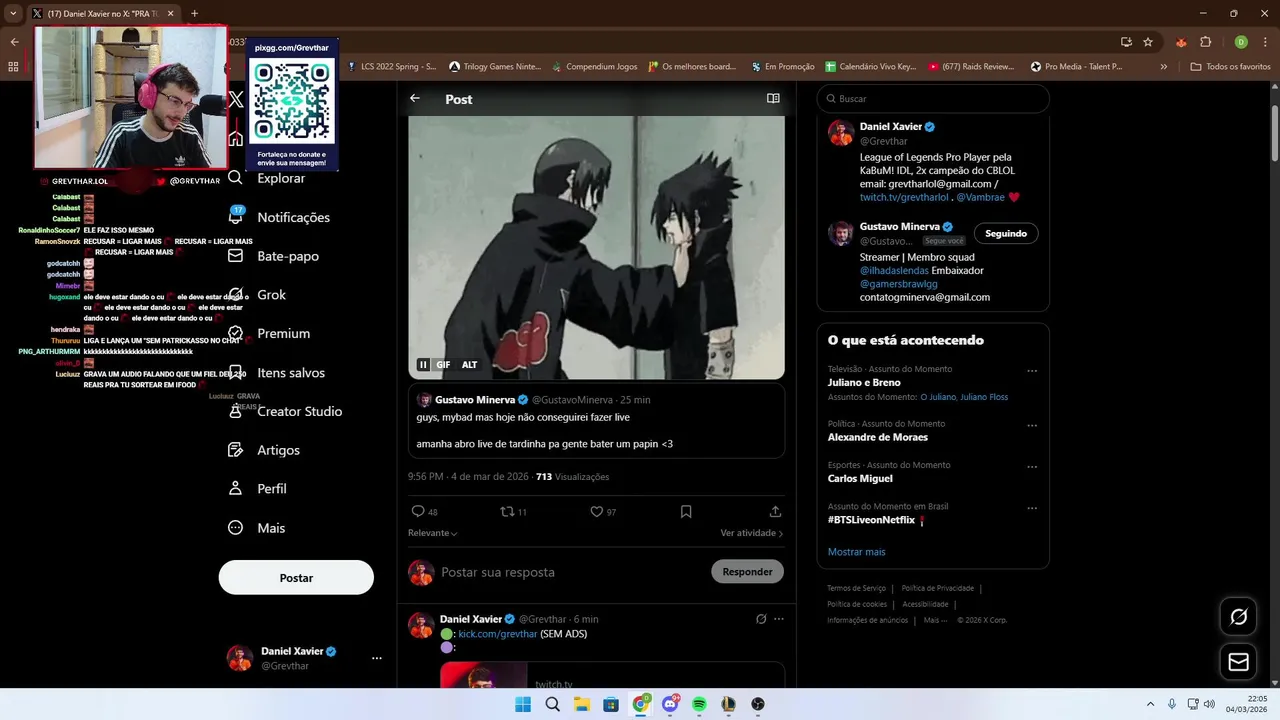This screenshot has height=720, width=1280.
Task: Pause the Itachi and Sasuke GIF
Action: pos(423,365)
